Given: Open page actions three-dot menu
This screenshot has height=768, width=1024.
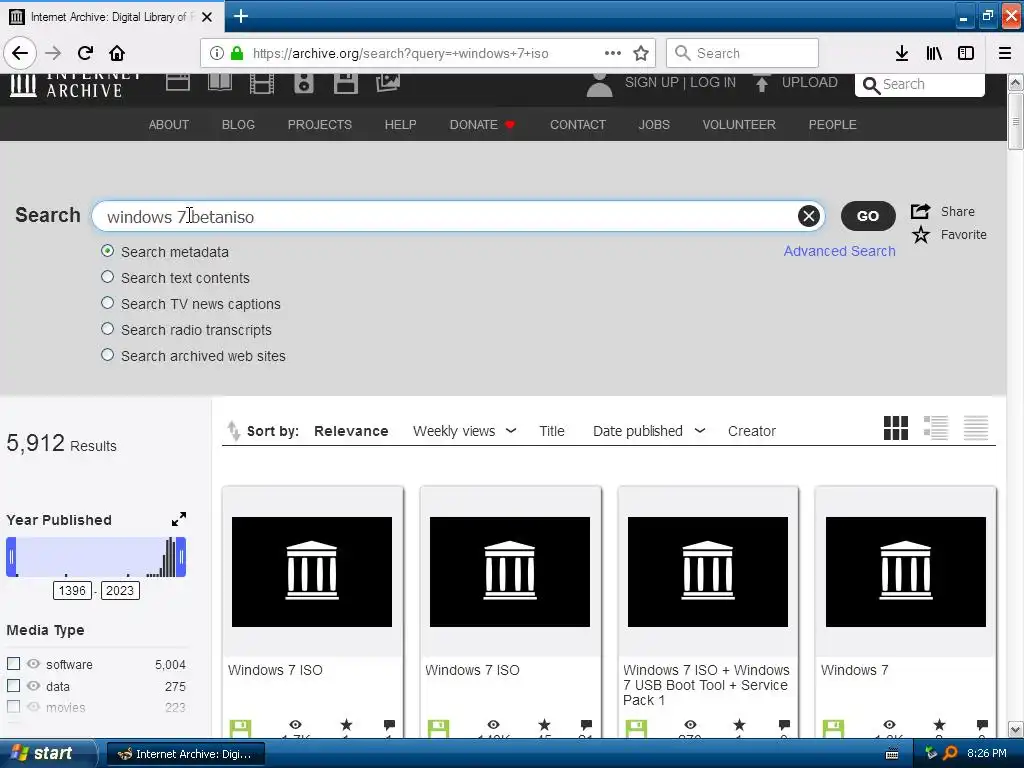Looking at the screenshot, I should pyautogui.click(x=613, y=53).
